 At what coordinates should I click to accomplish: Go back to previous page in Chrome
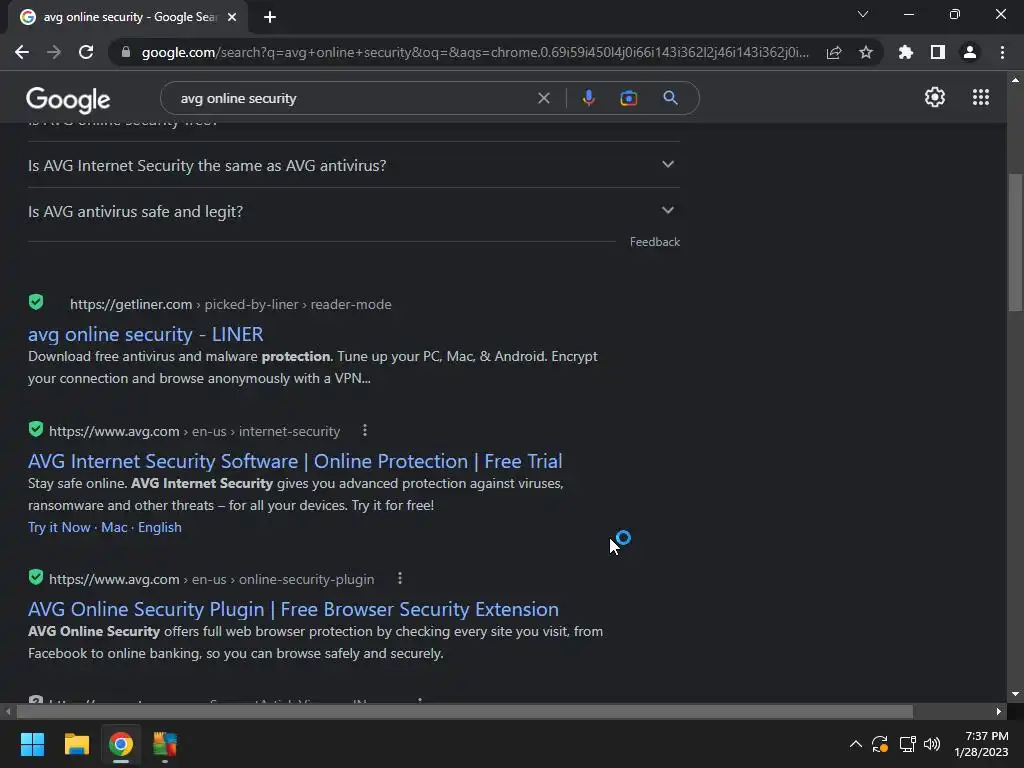(x=22, y=52)
